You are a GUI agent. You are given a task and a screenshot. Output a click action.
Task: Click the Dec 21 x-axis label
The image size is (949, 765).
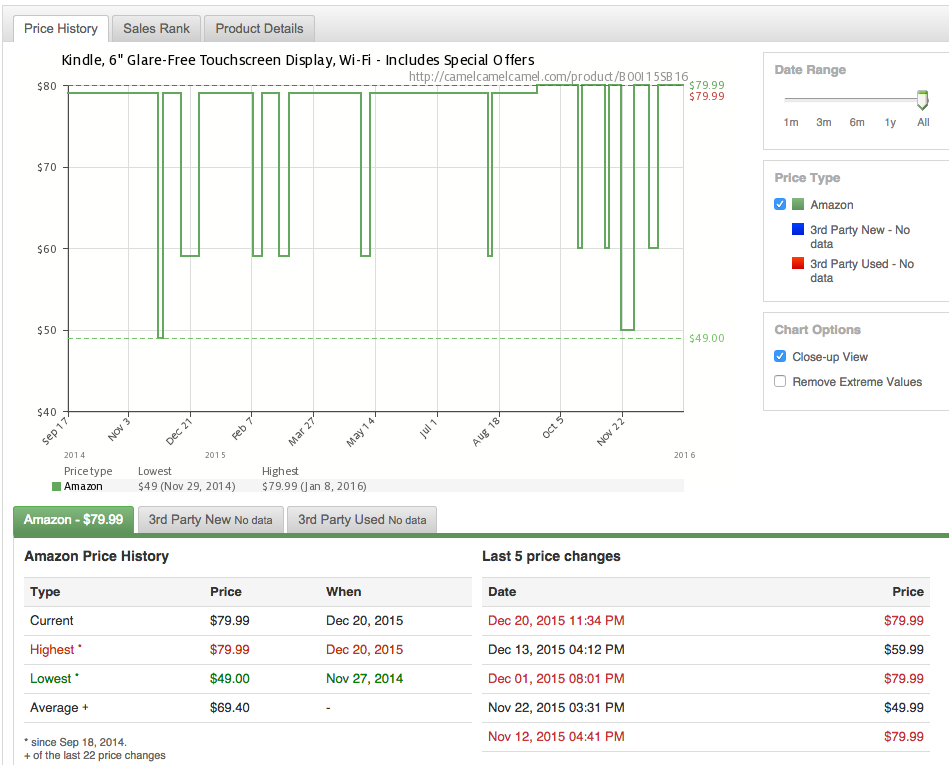tap(179, 431)
